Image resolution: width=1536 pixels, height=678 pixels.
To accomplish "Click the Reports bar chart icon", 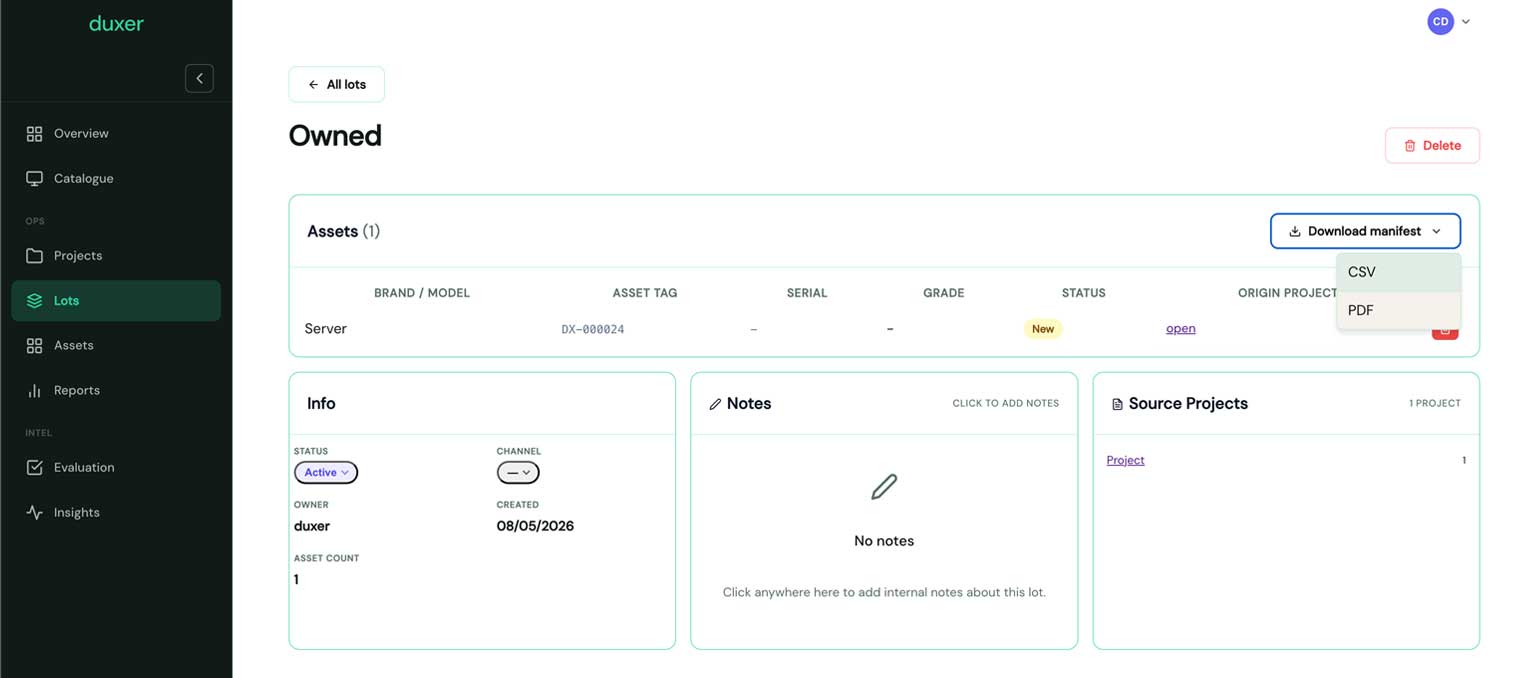I will [34, 390].
